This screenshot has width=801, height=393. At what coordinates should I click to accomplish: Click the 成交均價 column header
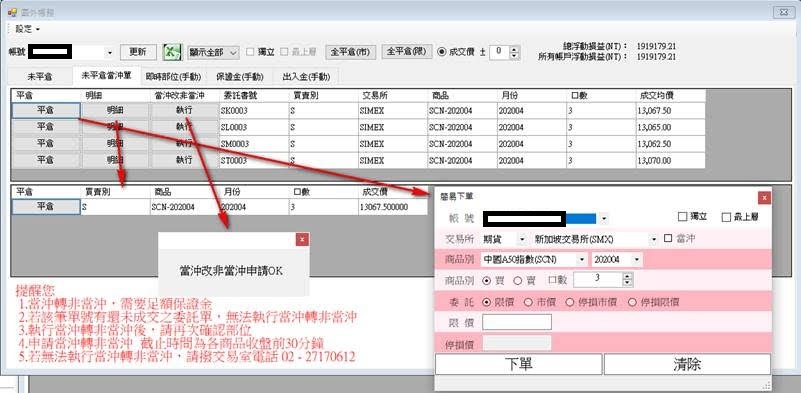click(x=671, y=96)
